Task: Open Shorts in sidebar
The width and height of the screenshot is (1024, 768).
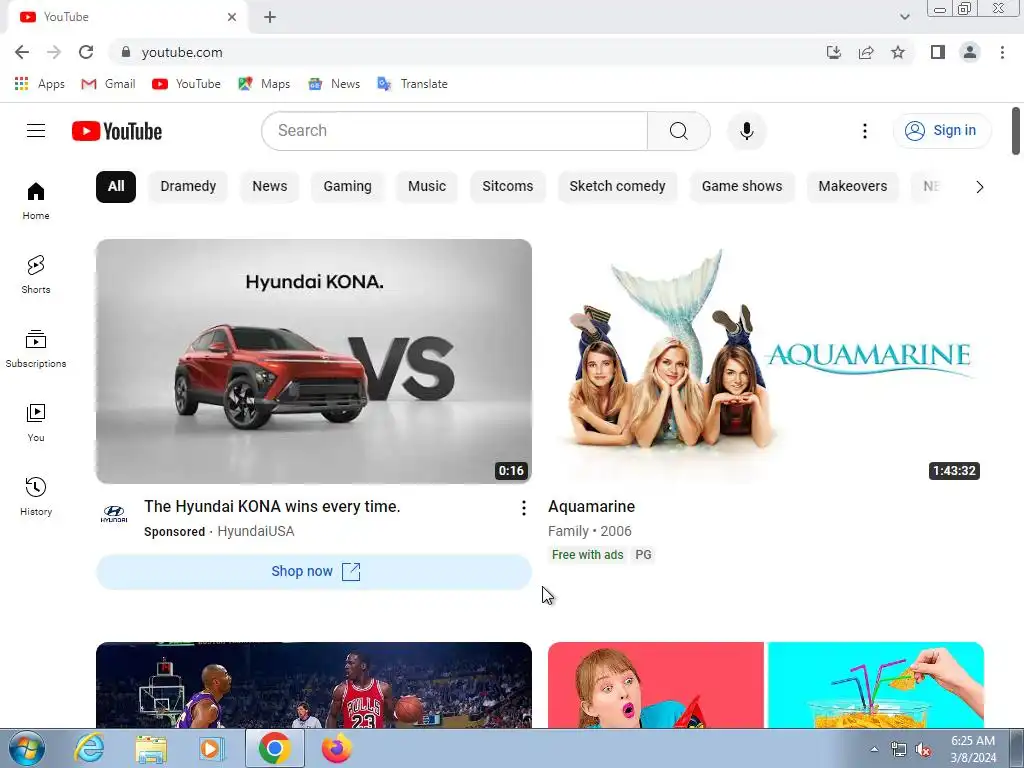Action: (x=36, y=275)
